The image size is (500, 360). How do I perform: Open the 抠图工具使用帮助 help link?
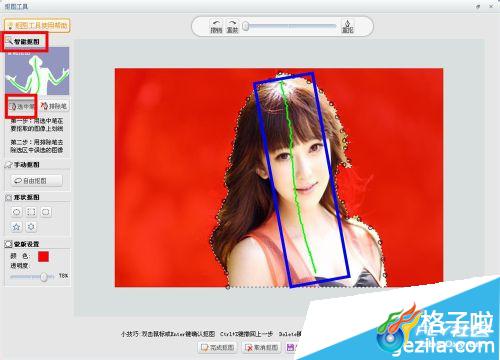[x=37, y=25]
